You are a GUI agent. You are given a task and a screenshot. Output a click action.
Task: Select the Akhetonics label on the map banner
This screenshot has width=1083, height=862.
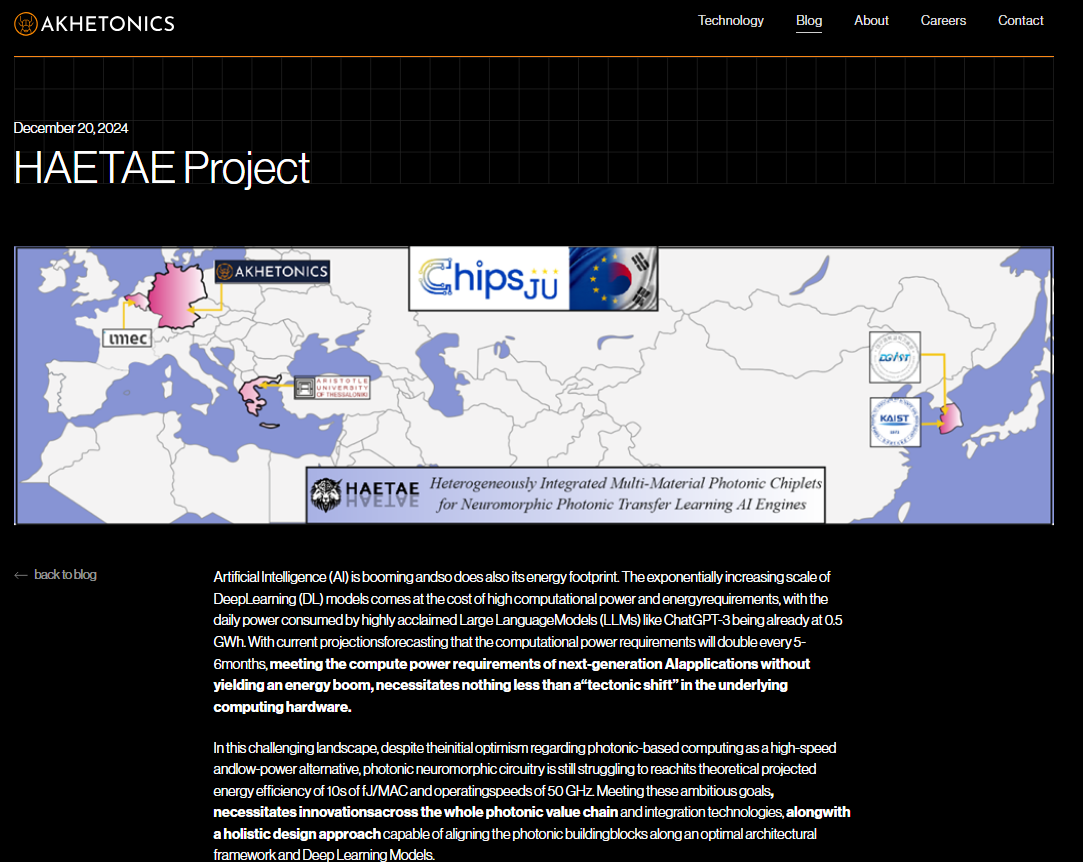(272, 272)
